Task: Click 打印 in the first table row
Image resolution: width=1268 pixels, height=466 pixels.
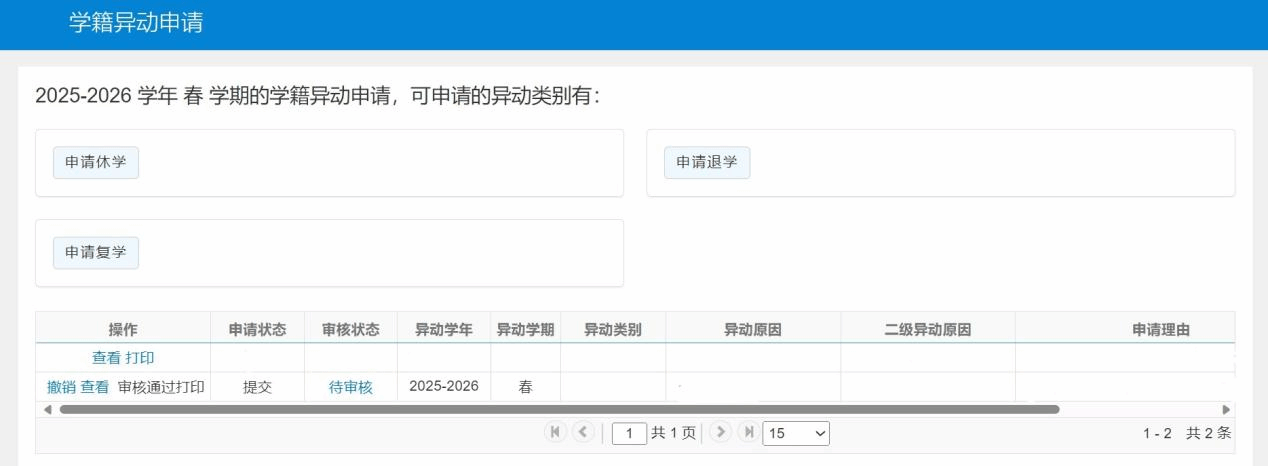Action: click(140, 358)
